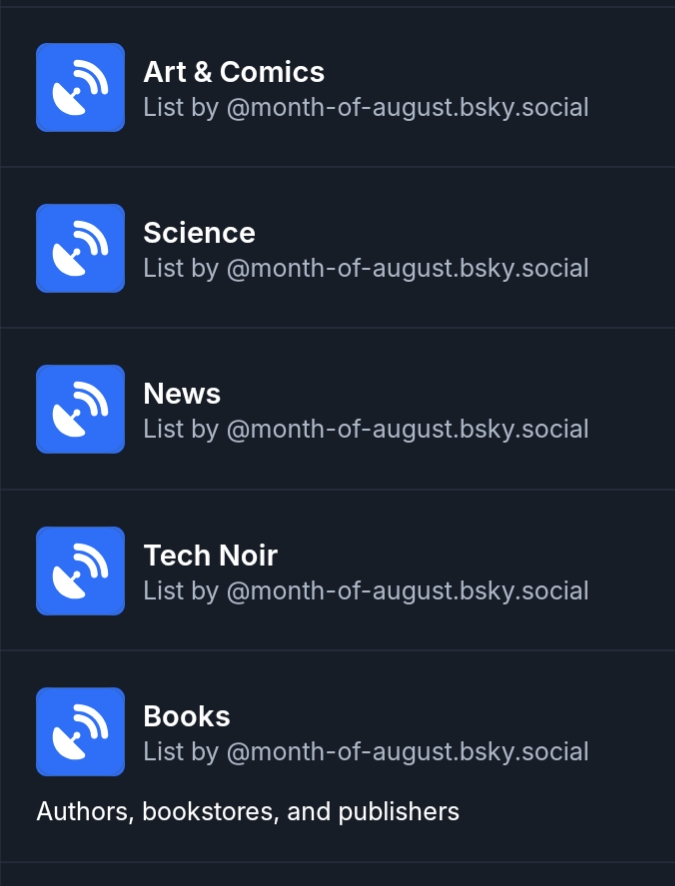Click the author handle under Art & Comics
Image resolution: width=675 pixels, height=886 pixels.
pyautogui.click(x=407, y=107)
